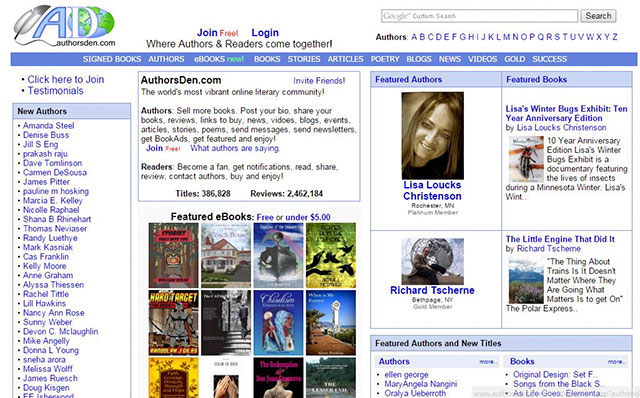The height and width of the screenshot is (398, 640).
Task: Open Lisa Loucks Christenson's author photo
Action: pyautogui.click(x=432, y=136)
